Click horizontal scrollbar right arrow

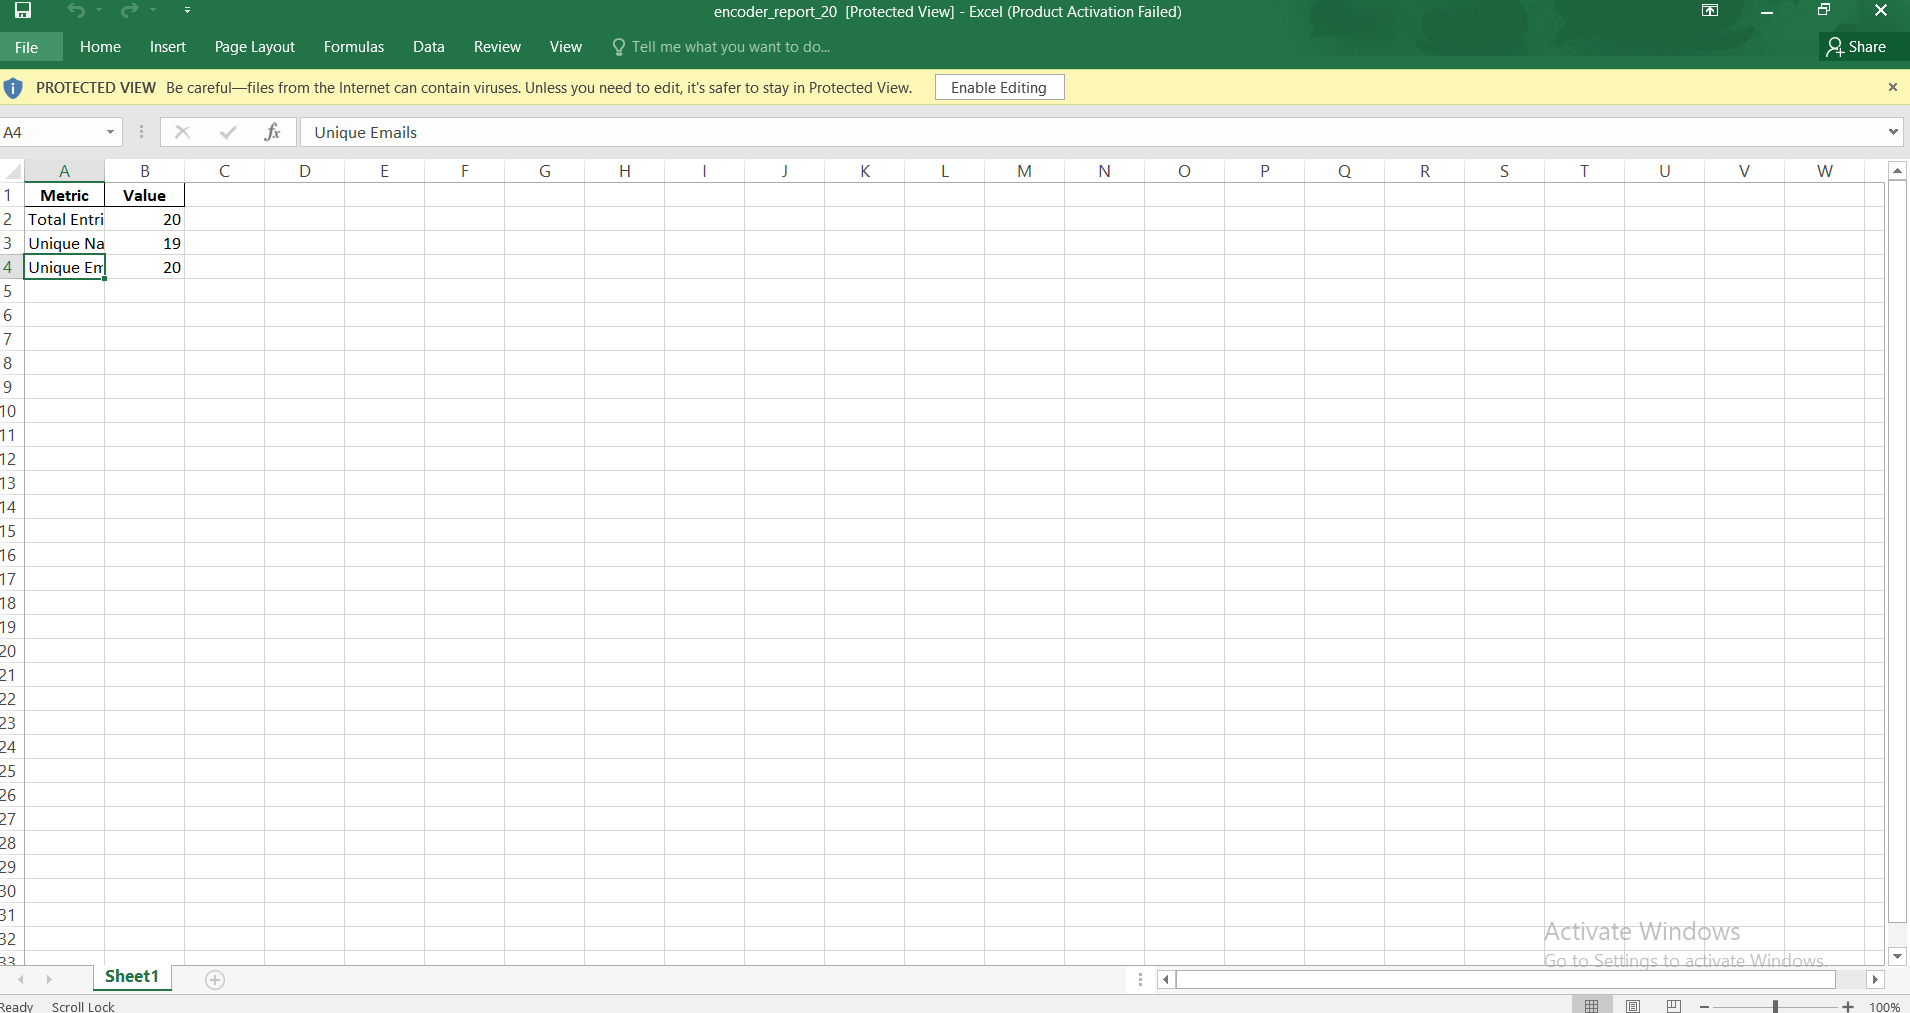pyautogui.click(x=1876, y=980)
